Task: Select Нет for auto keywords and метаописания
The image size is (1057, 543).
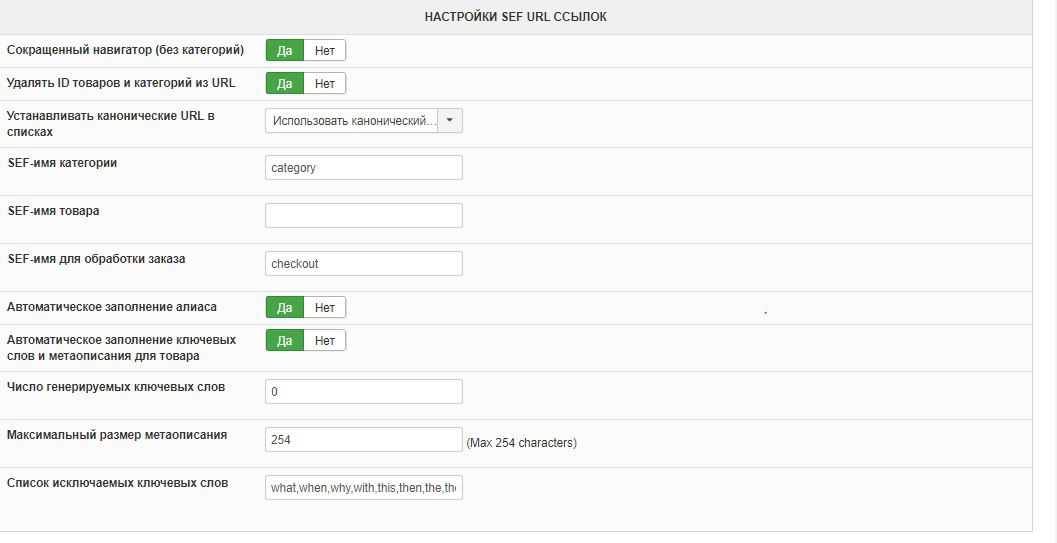Action: click(324, 340)
